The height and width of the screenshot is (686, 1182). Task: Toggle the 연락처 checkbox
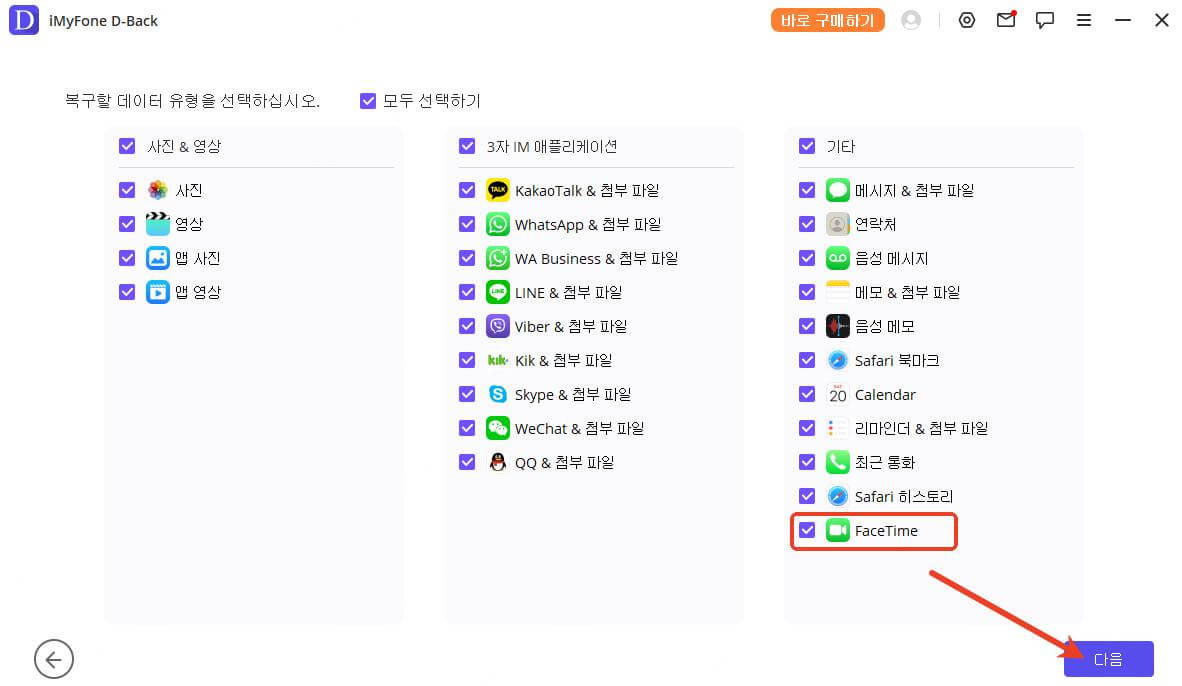pos(807,224)
